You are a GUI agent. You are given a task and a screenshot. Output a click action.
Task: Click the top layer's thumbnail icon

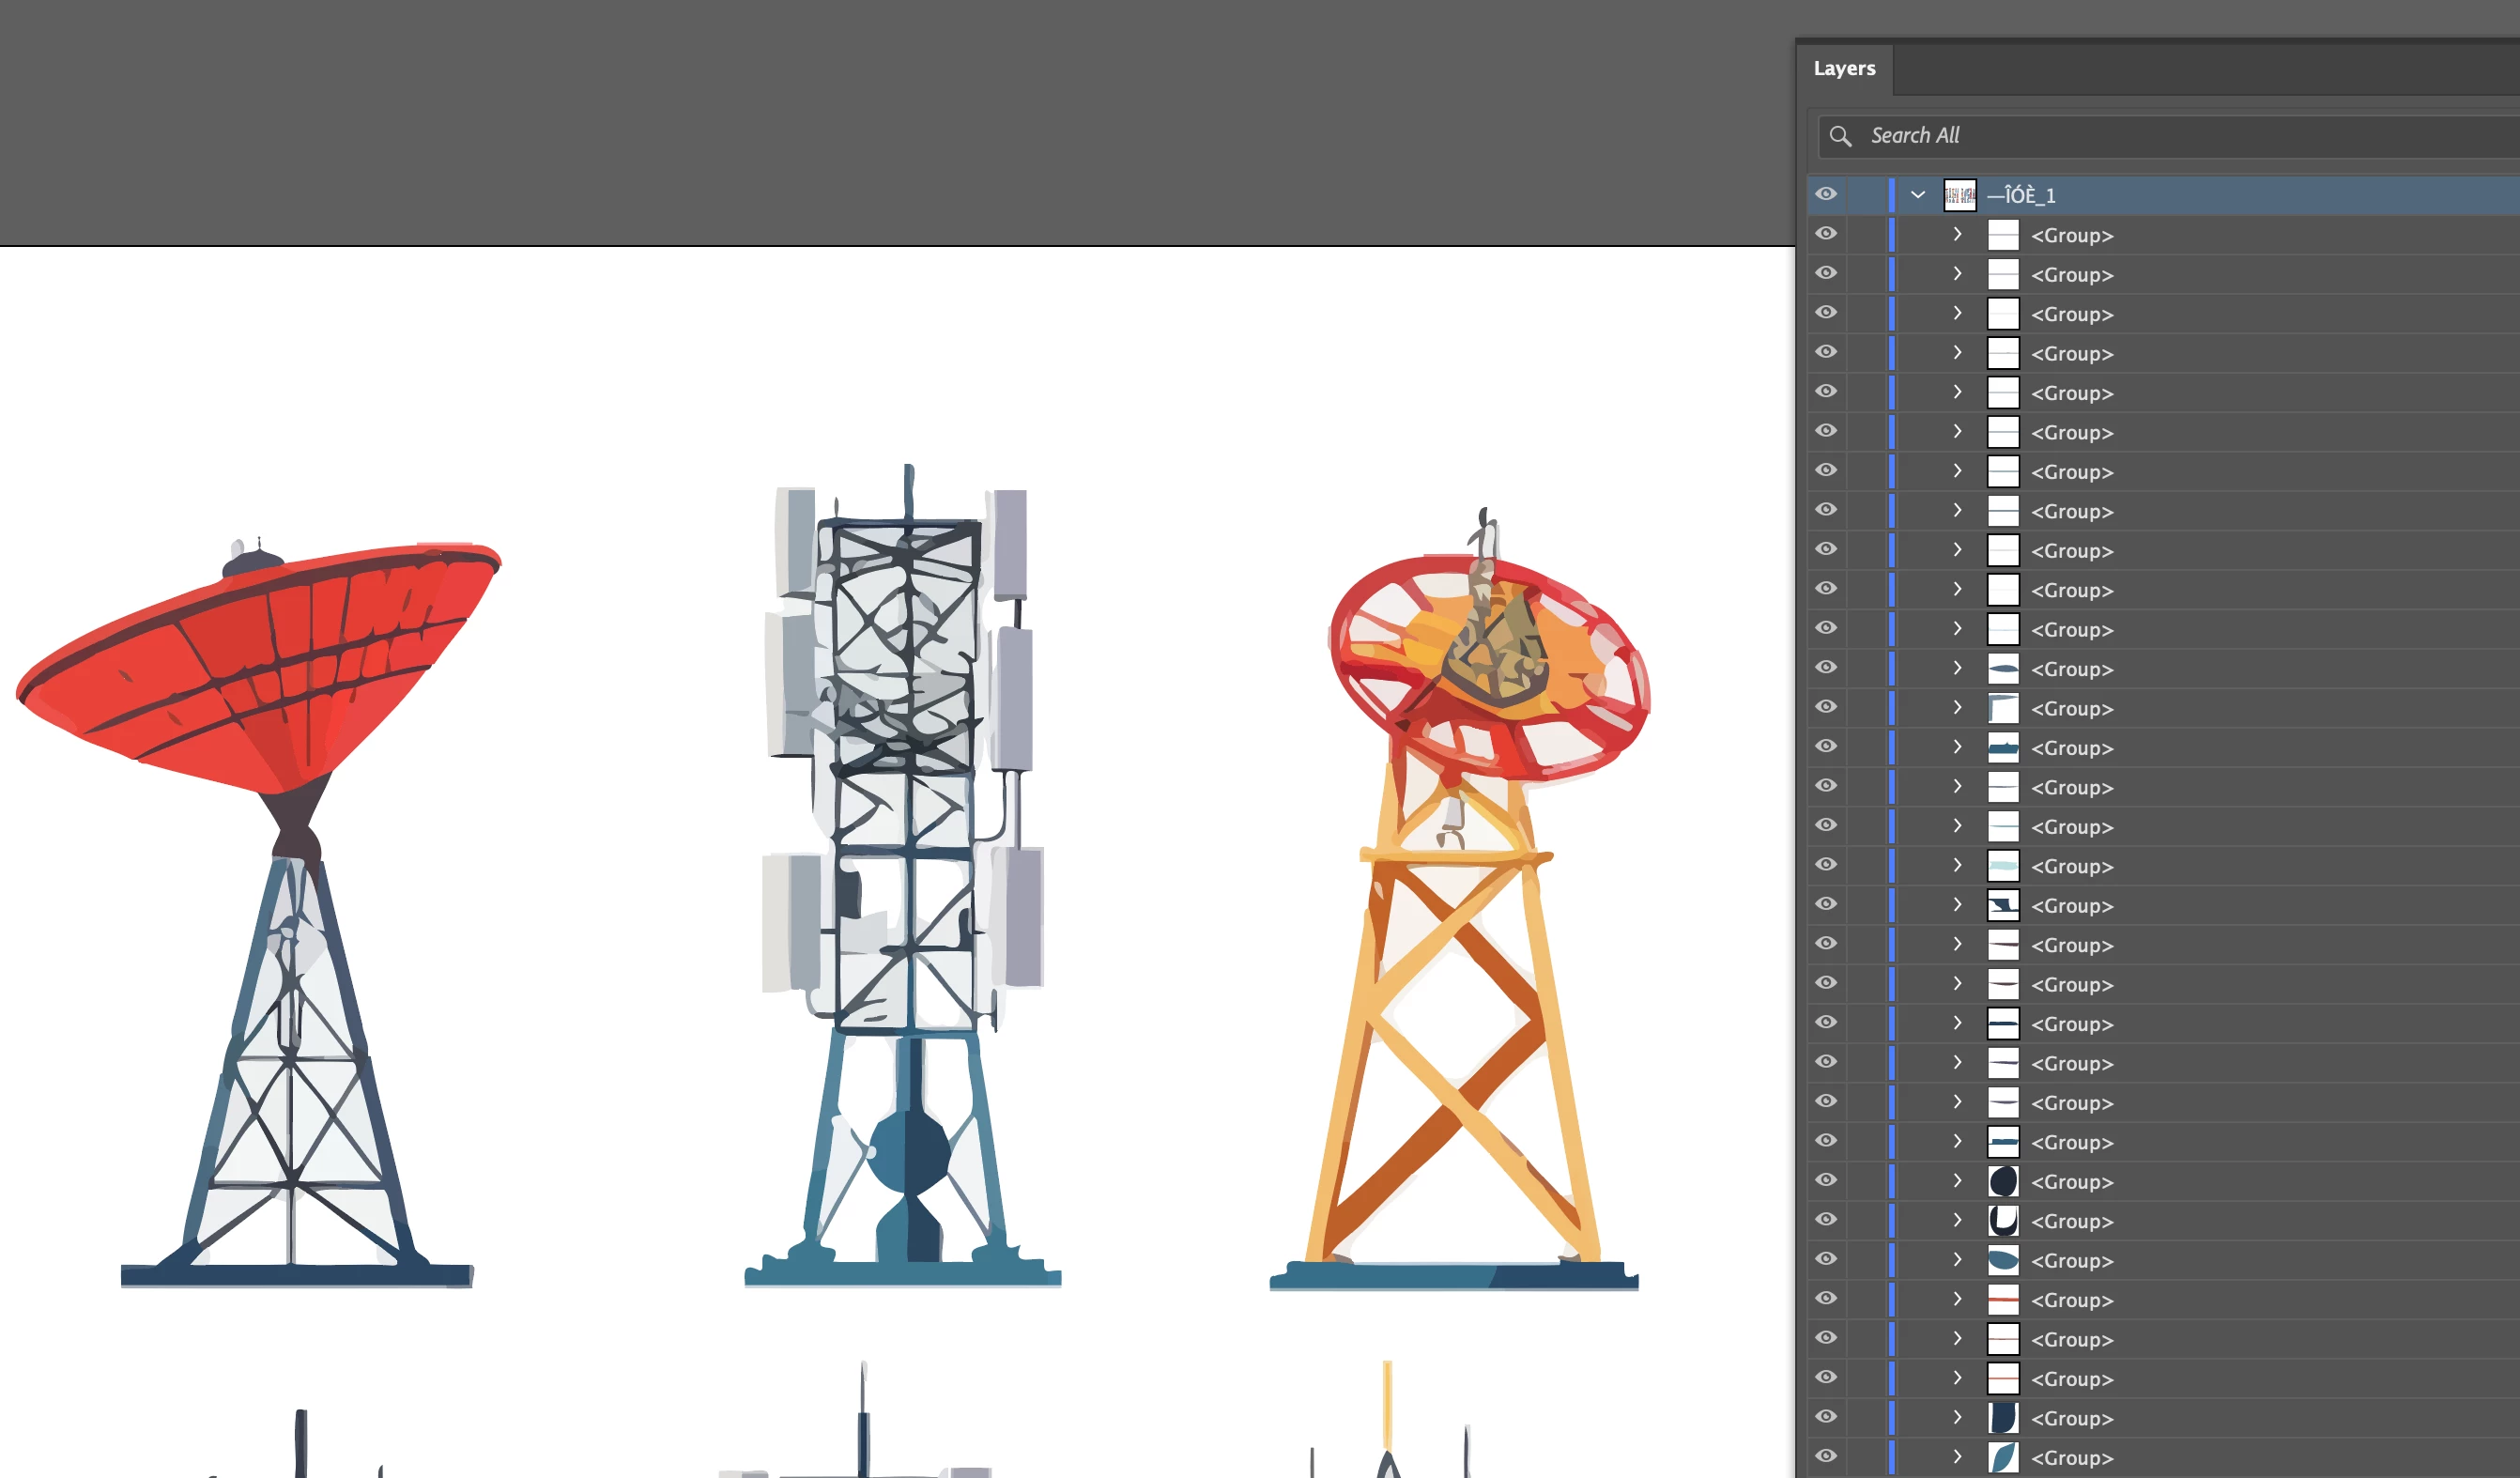pos(1959,195)
